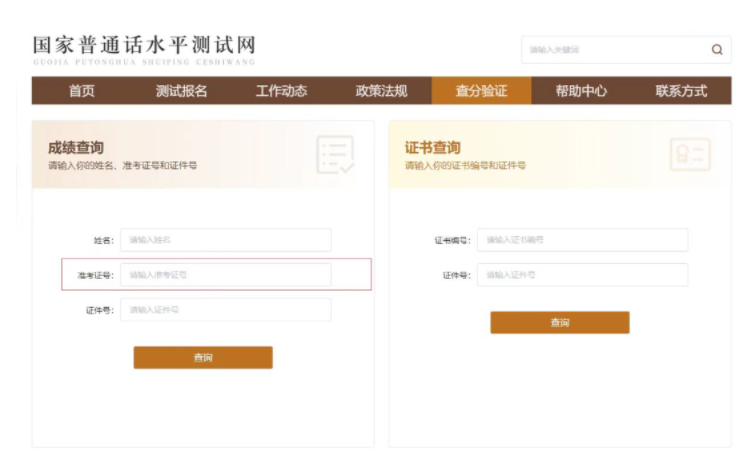Select the 准考证号 input field
The height and width of the screenshot is (469, 755).
point(225,275)
